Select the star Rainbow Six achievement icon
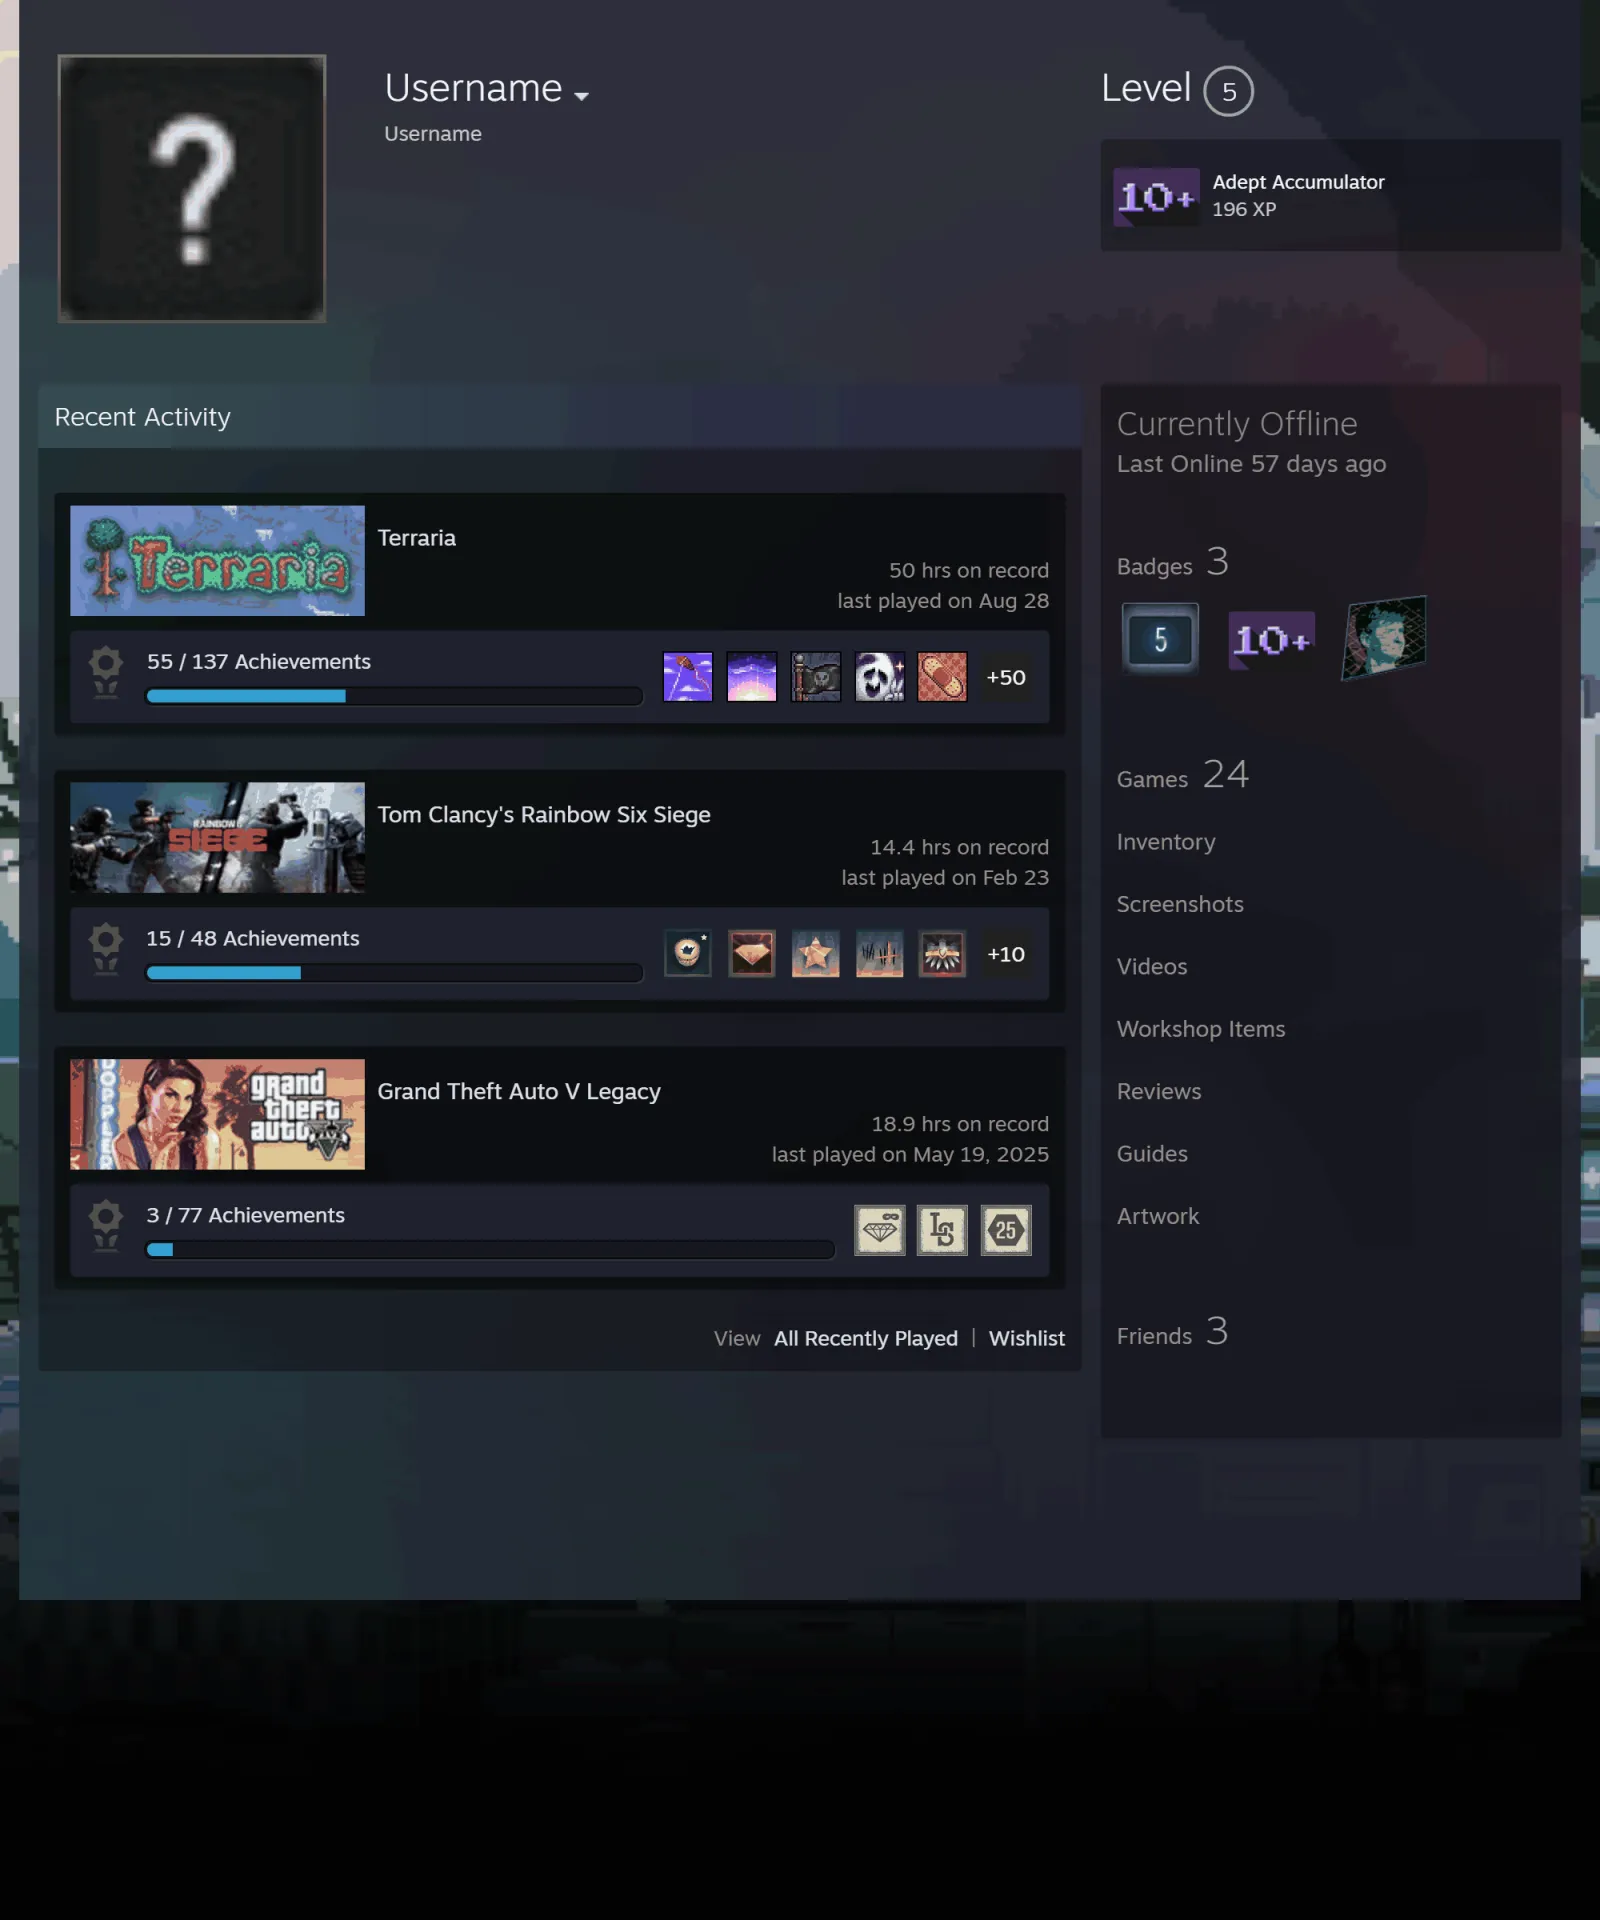The image size is (1600, 1920). pyautogui.click(x=815, y=954)
